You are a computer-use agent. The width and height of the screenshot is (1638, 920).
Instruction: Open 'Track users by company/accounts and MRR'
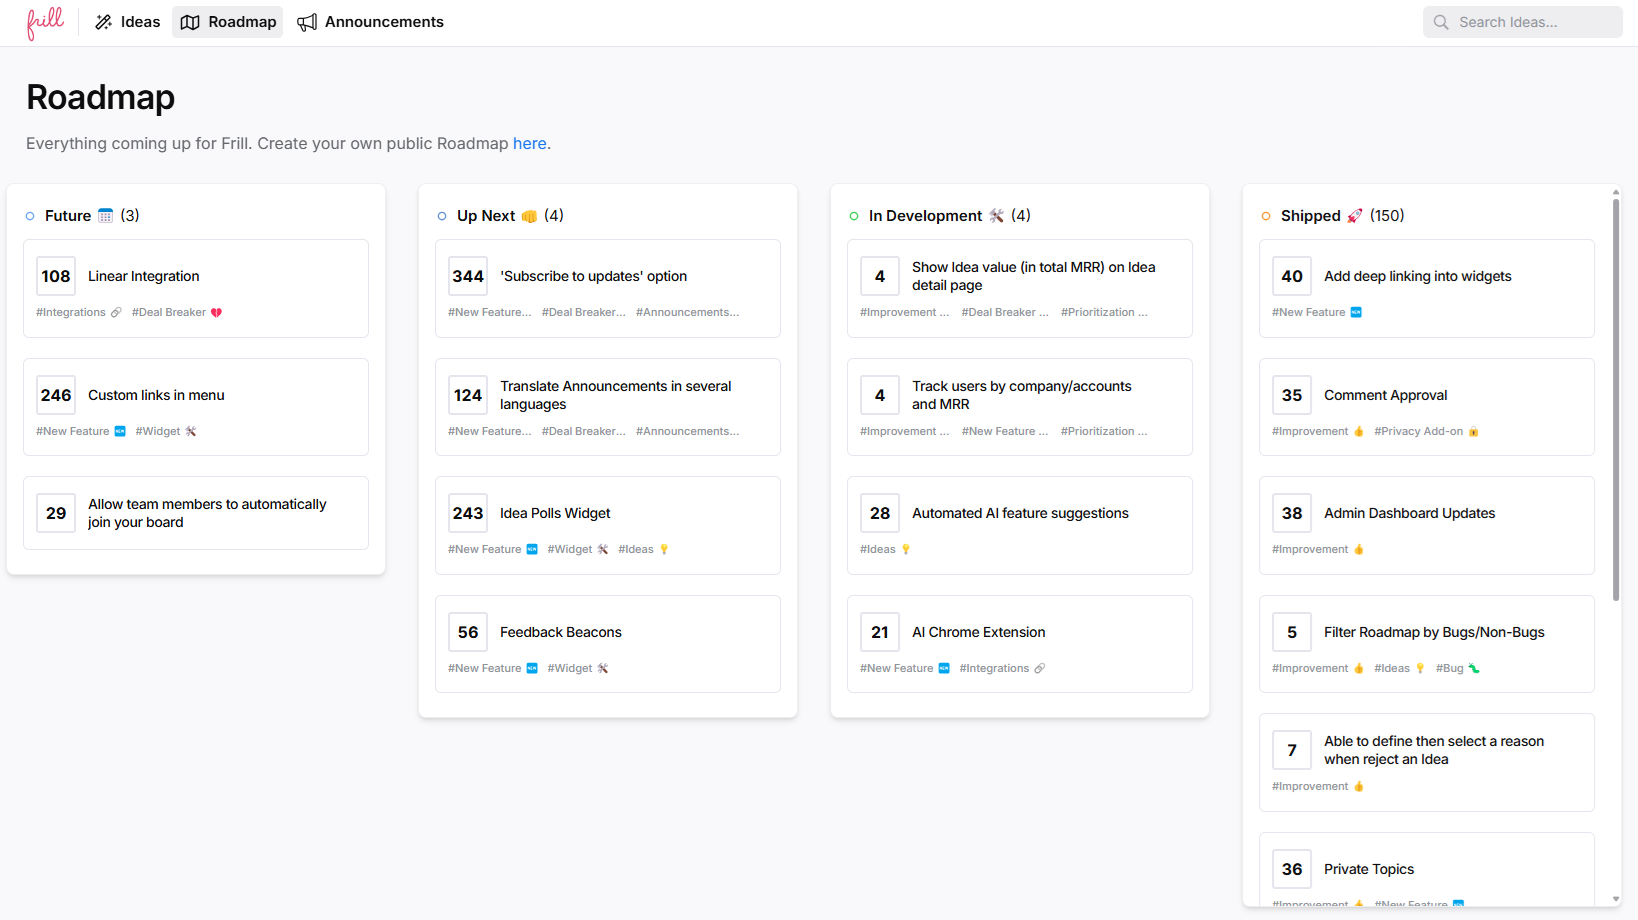coord(1022,396)
